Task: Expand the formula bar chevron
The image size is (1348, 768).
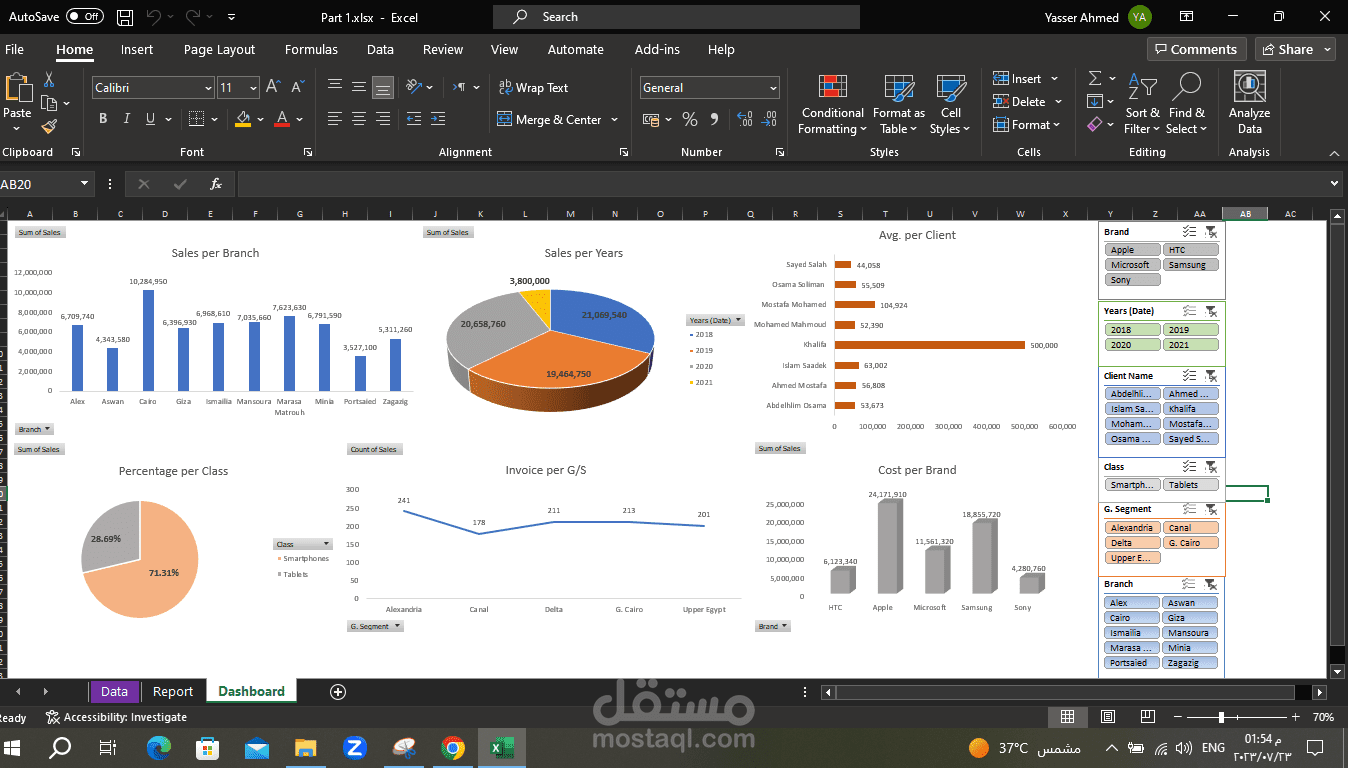Action: tap(1334, 184)
